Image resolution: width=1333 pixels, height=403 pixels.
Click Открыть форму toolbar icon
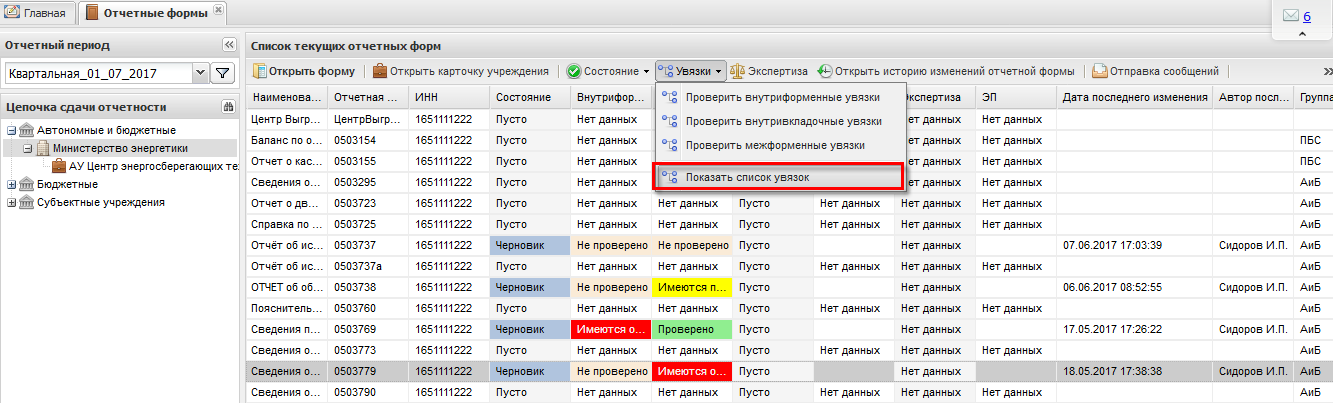point(262,71)
